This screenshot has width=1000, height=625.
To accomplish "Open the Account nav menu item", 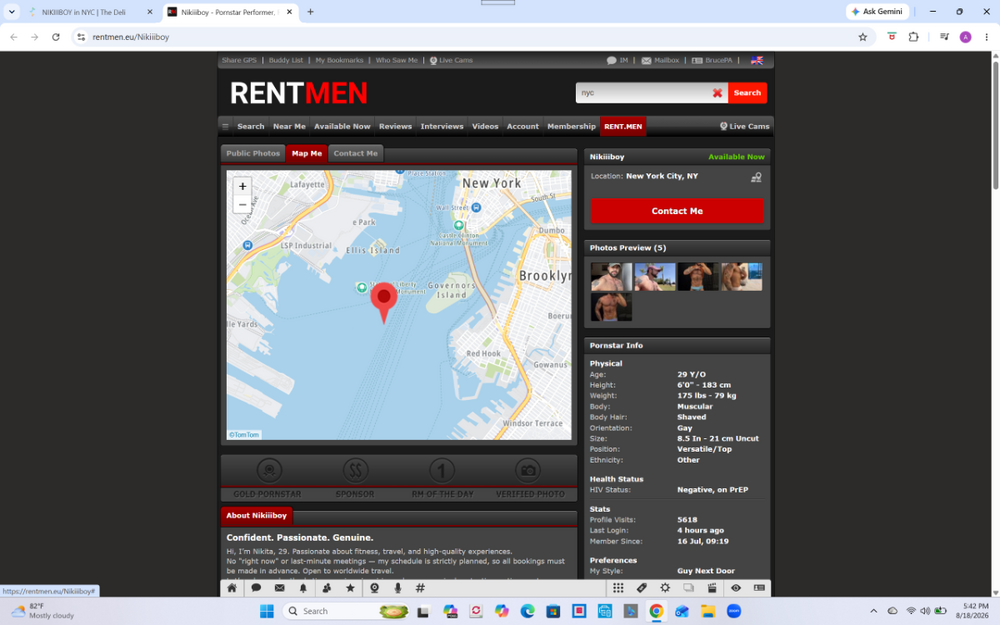I will (x=523, y=126).
